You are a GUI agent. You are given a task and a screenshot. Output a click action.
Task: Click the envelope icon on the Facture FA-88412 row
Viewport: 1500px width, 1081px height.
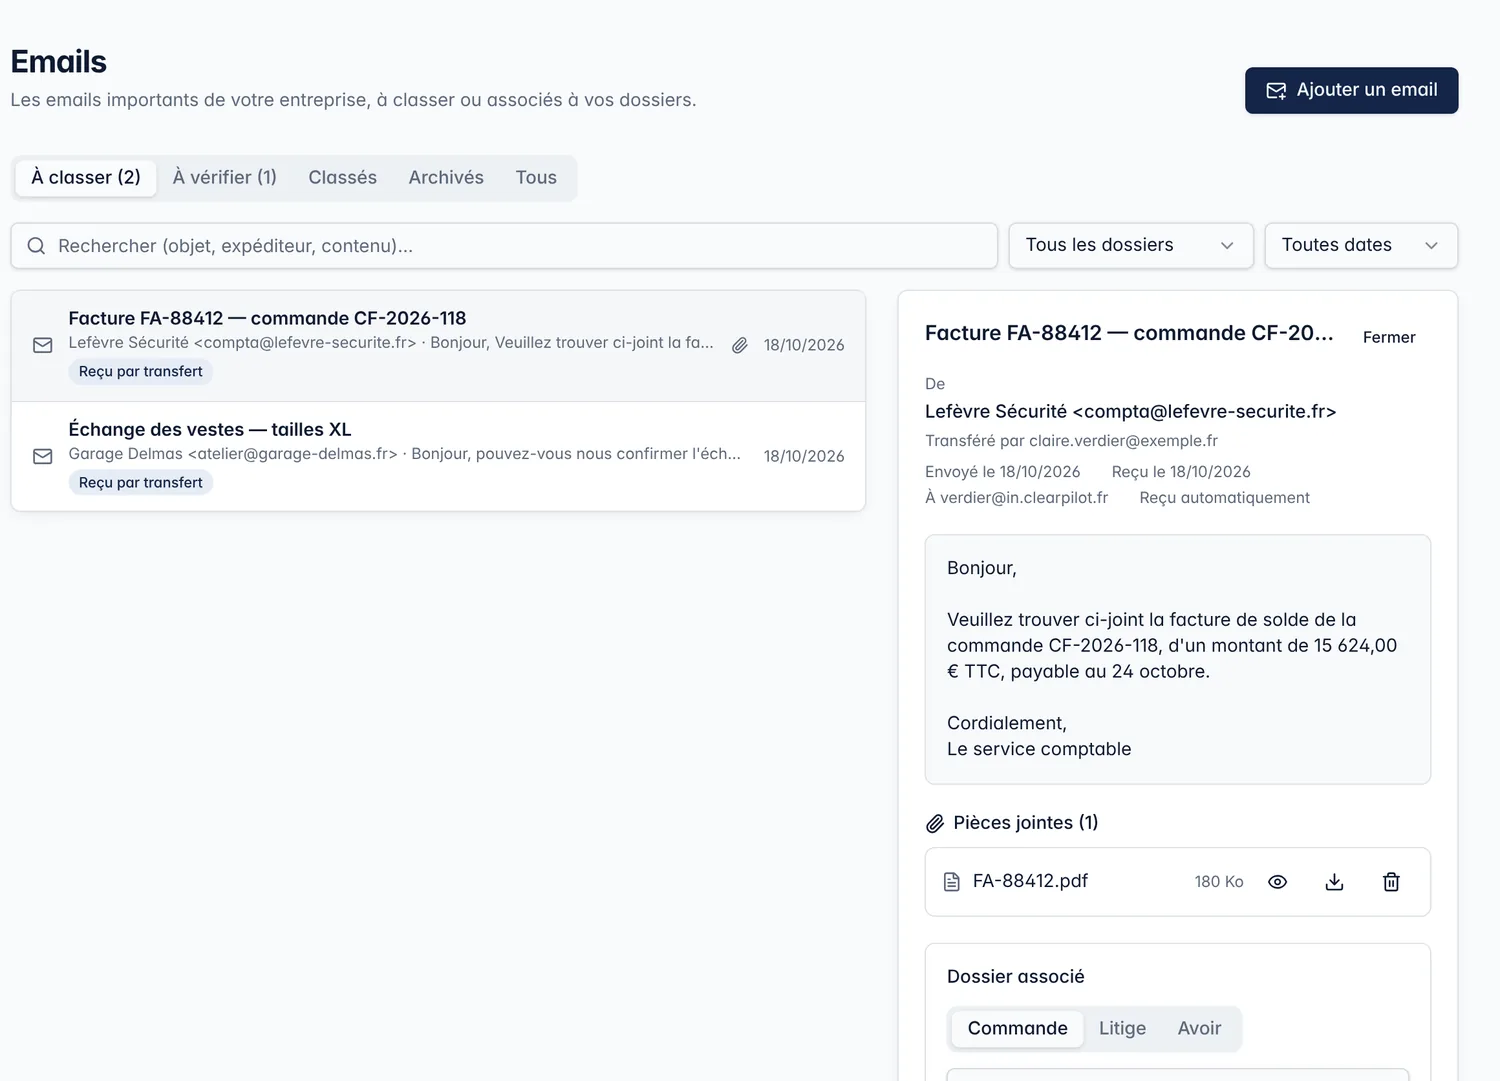(x=43, y=345)
